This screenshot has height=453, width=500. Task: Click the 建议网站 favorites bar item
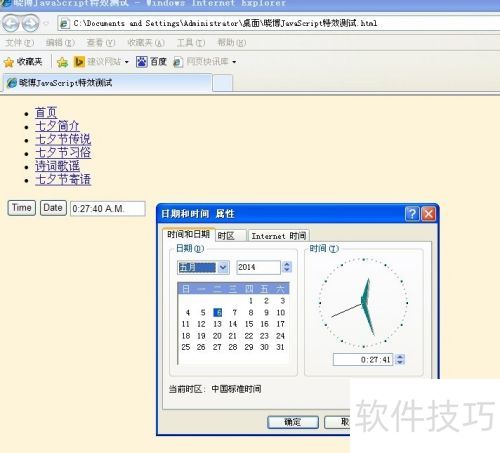pyautogui.click(x=104, y=62)
